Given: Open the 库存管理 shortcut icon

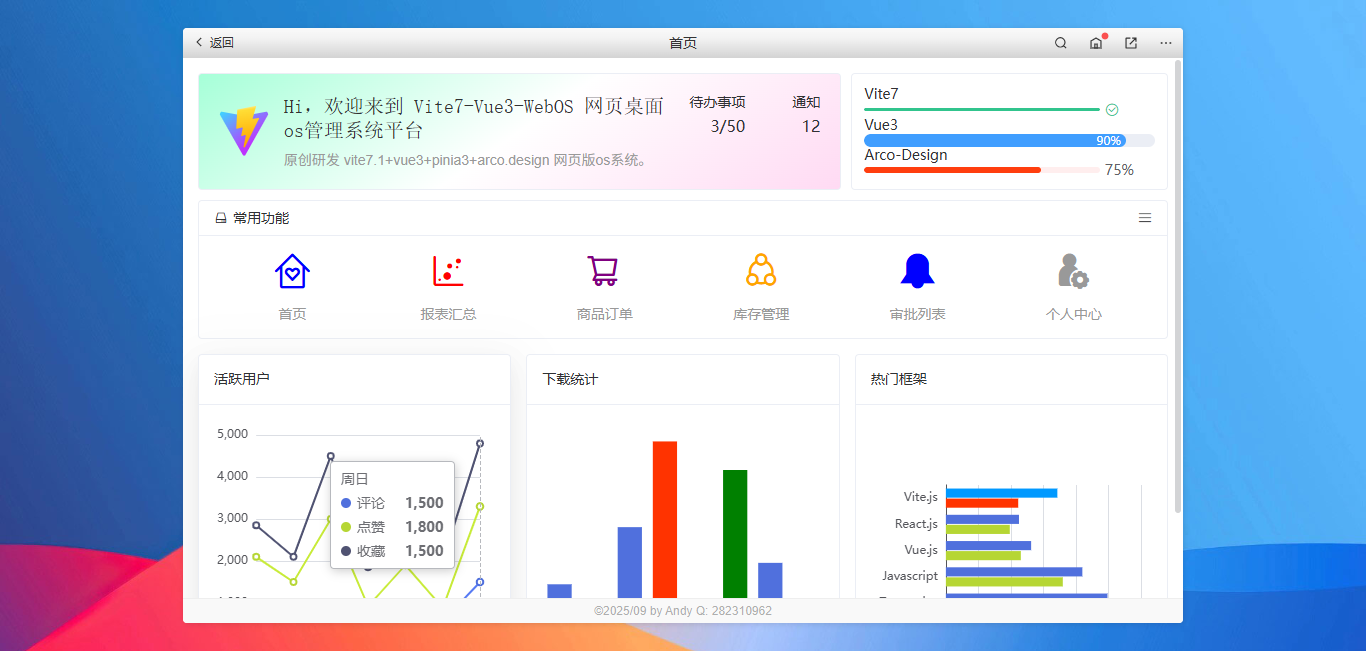Looking at the screenshot, I should pos(761,270).
